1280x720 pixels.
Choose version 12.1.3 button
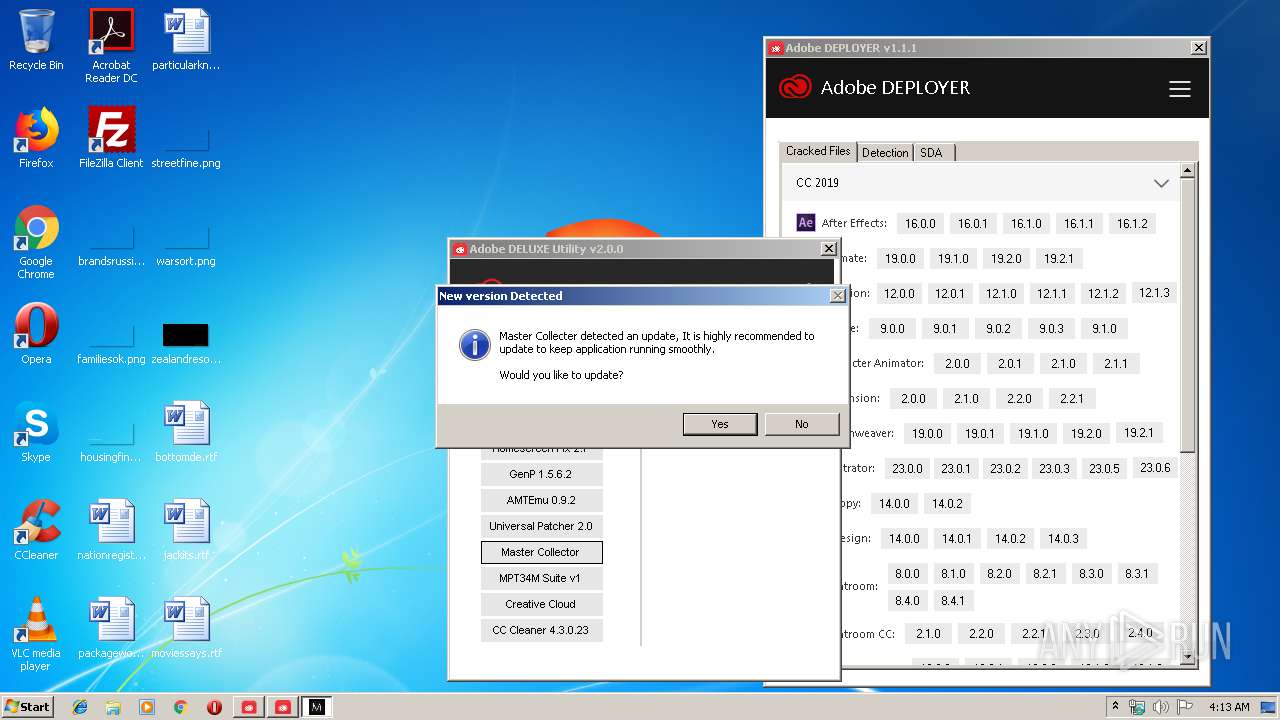tap(1153, 293)
